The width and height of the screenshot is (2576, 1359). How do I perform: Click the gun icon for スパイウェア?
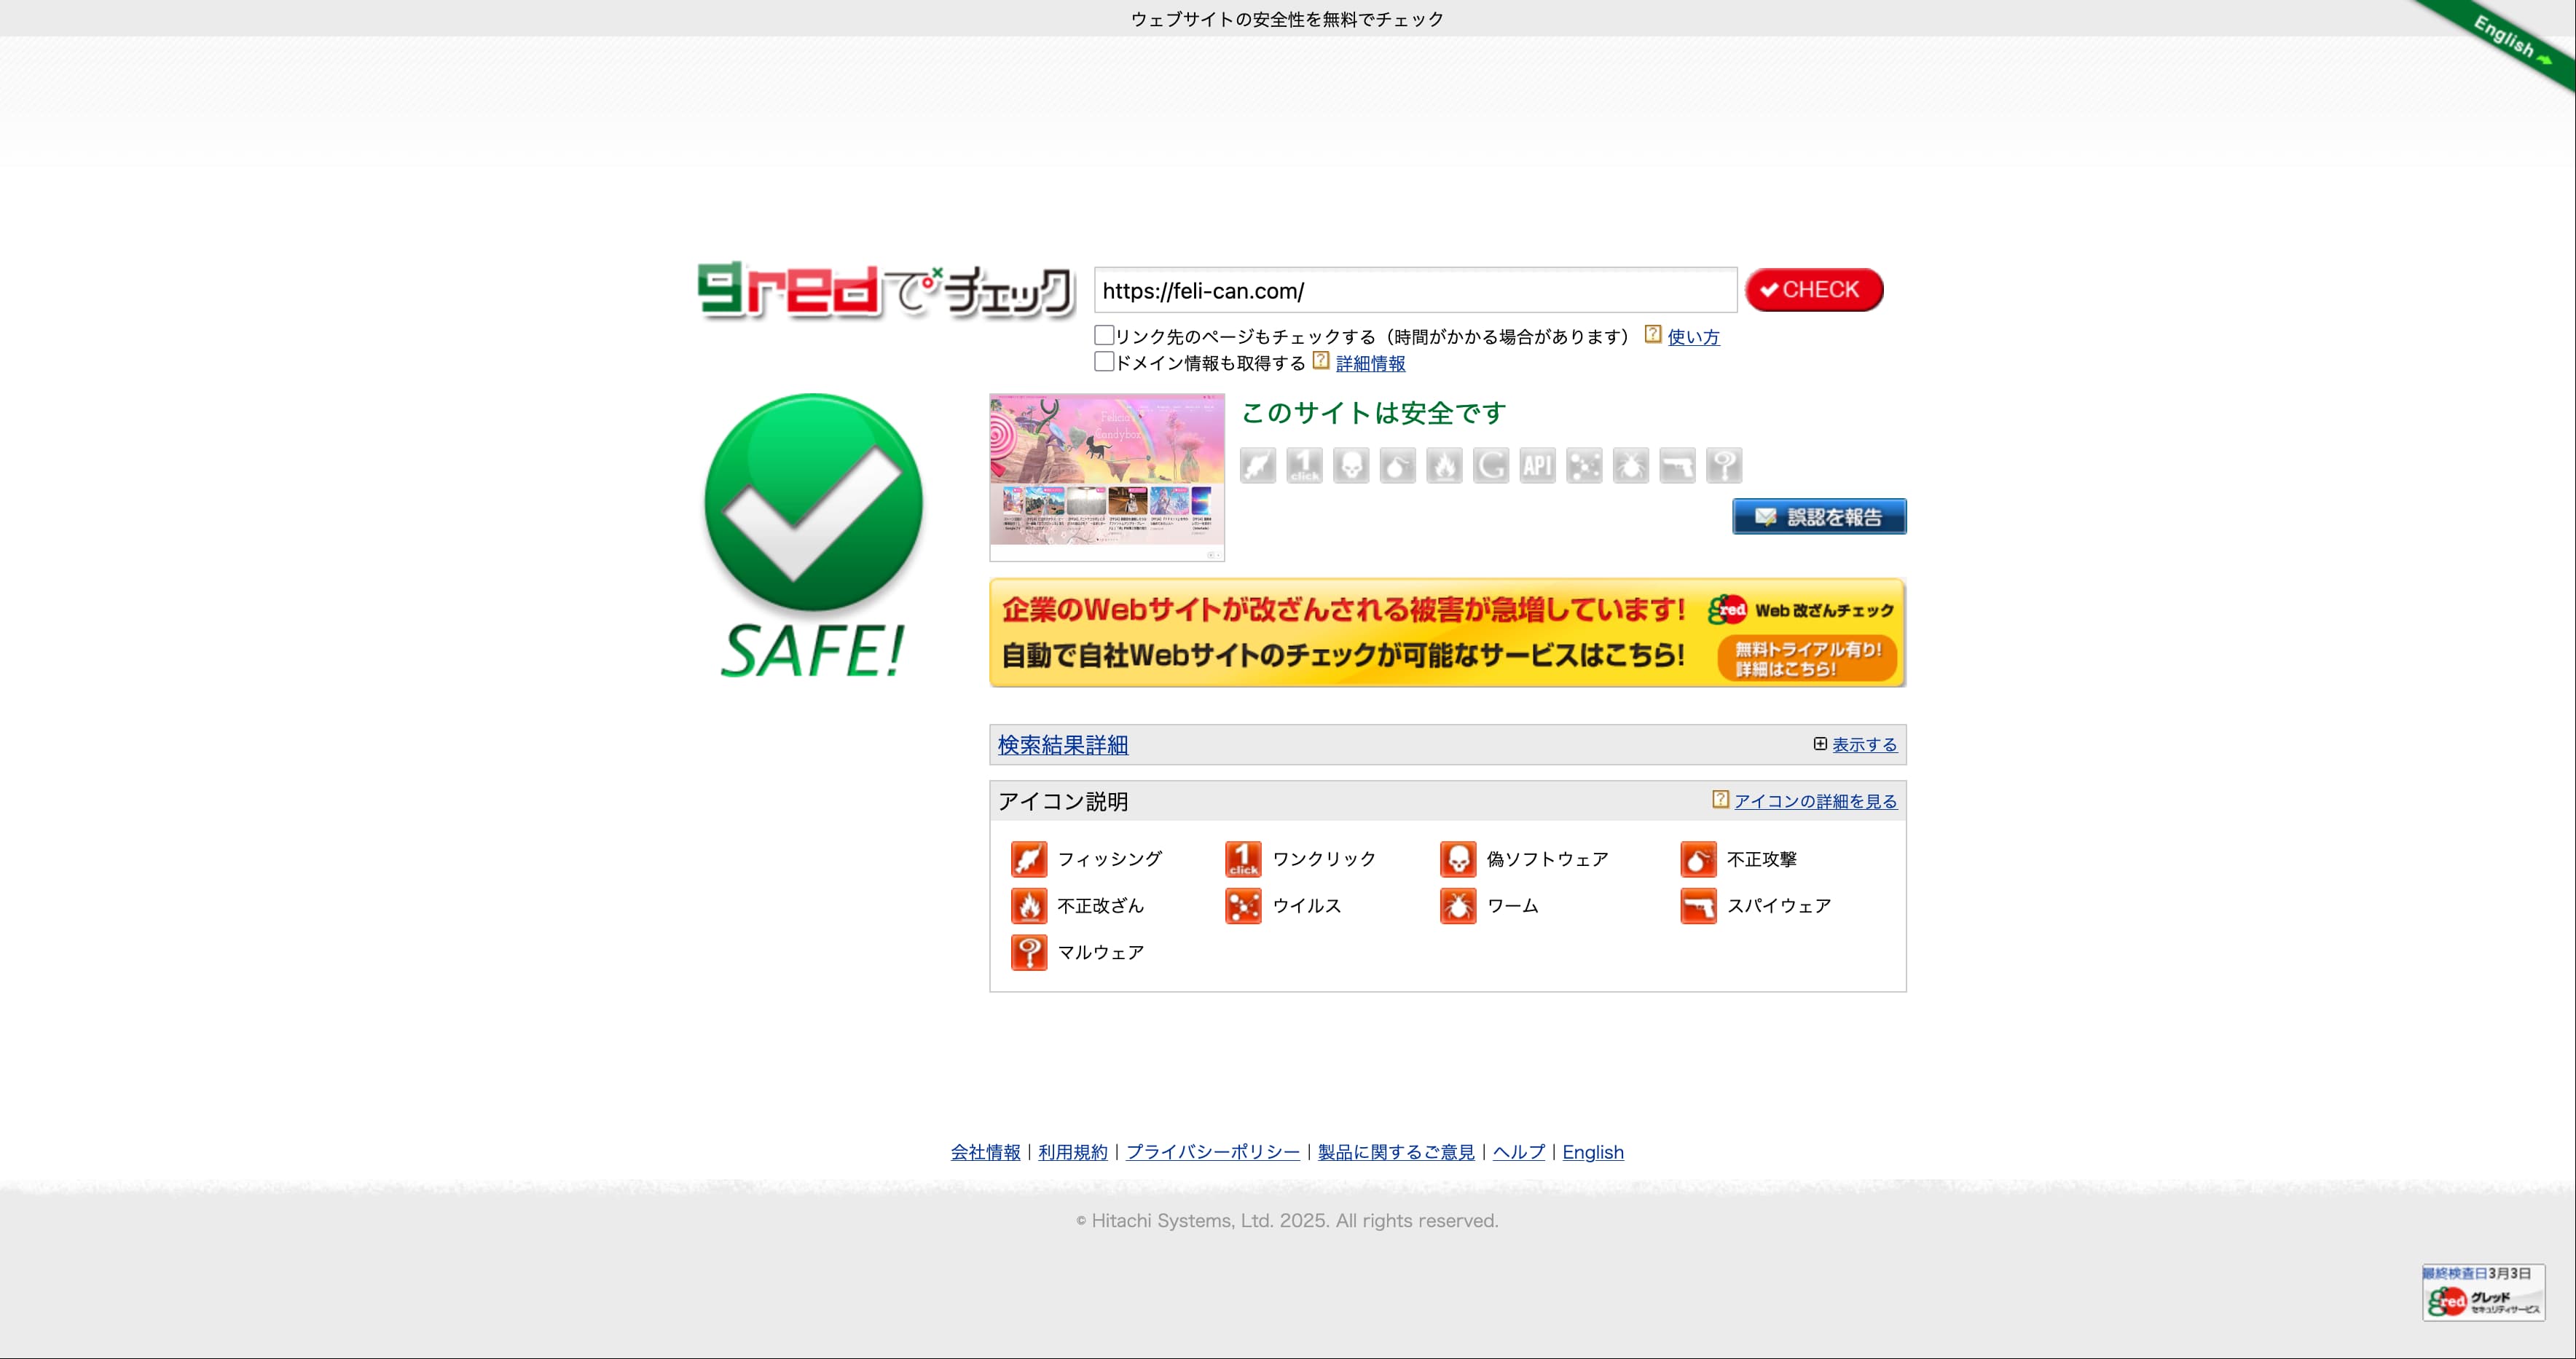pyautogui.click(x=1698, y=906)
